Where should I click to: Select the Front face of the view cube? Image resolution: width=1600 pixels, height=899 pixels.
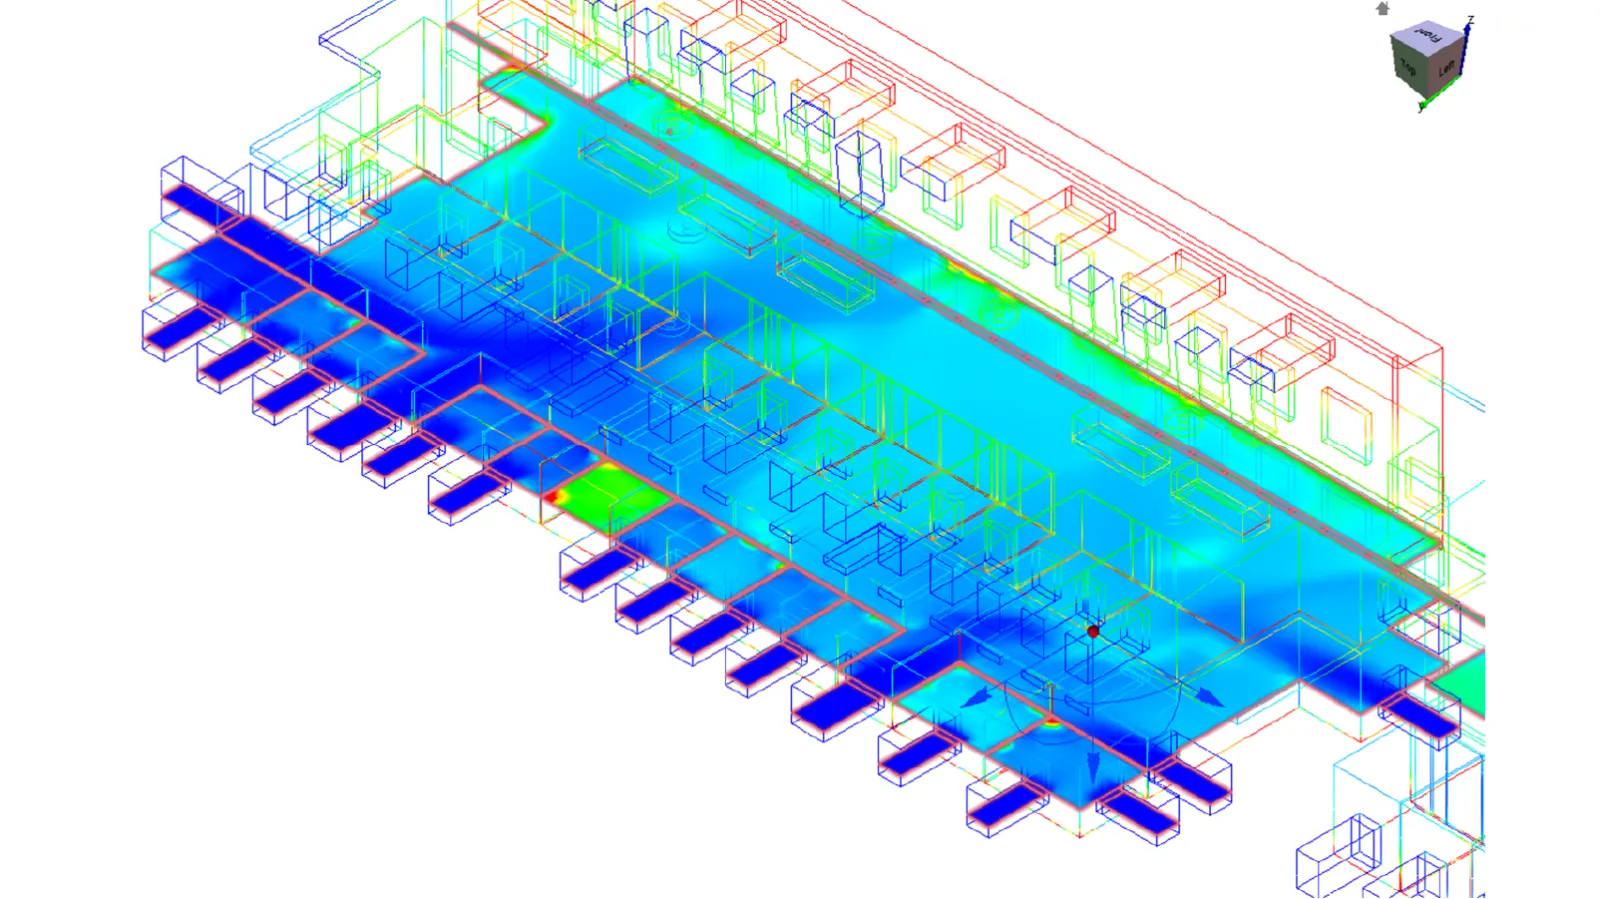[x=1430, y=37]
